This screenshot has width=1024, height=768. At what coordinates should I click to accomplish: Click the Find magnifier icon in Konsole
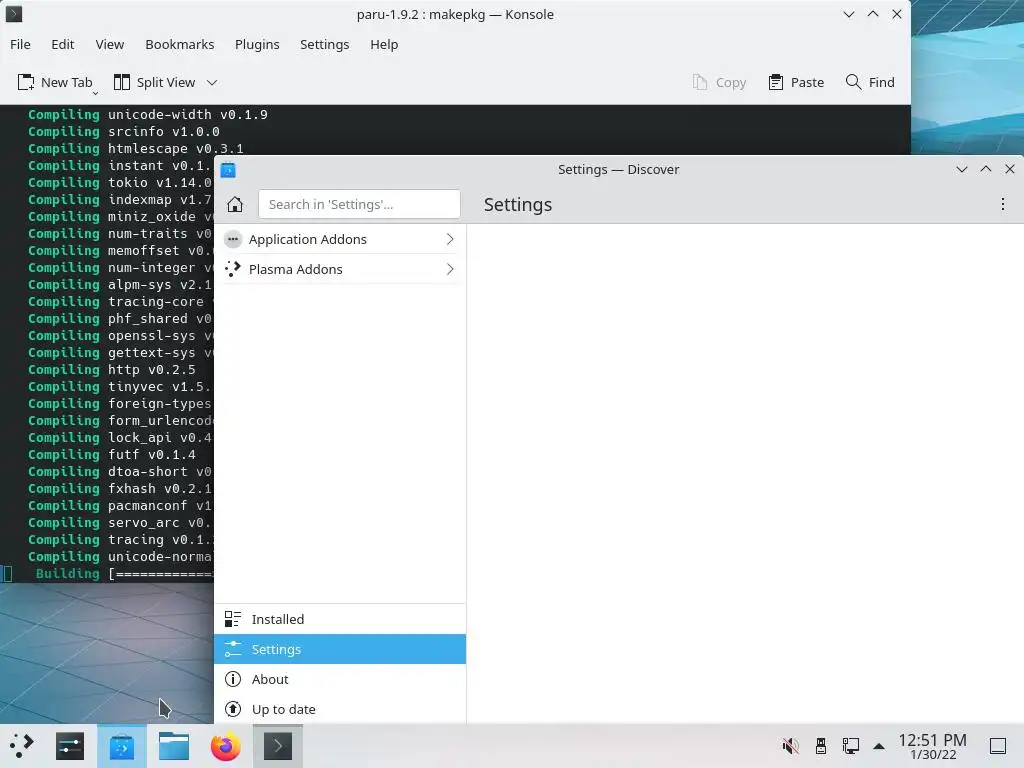click(854, 82)
